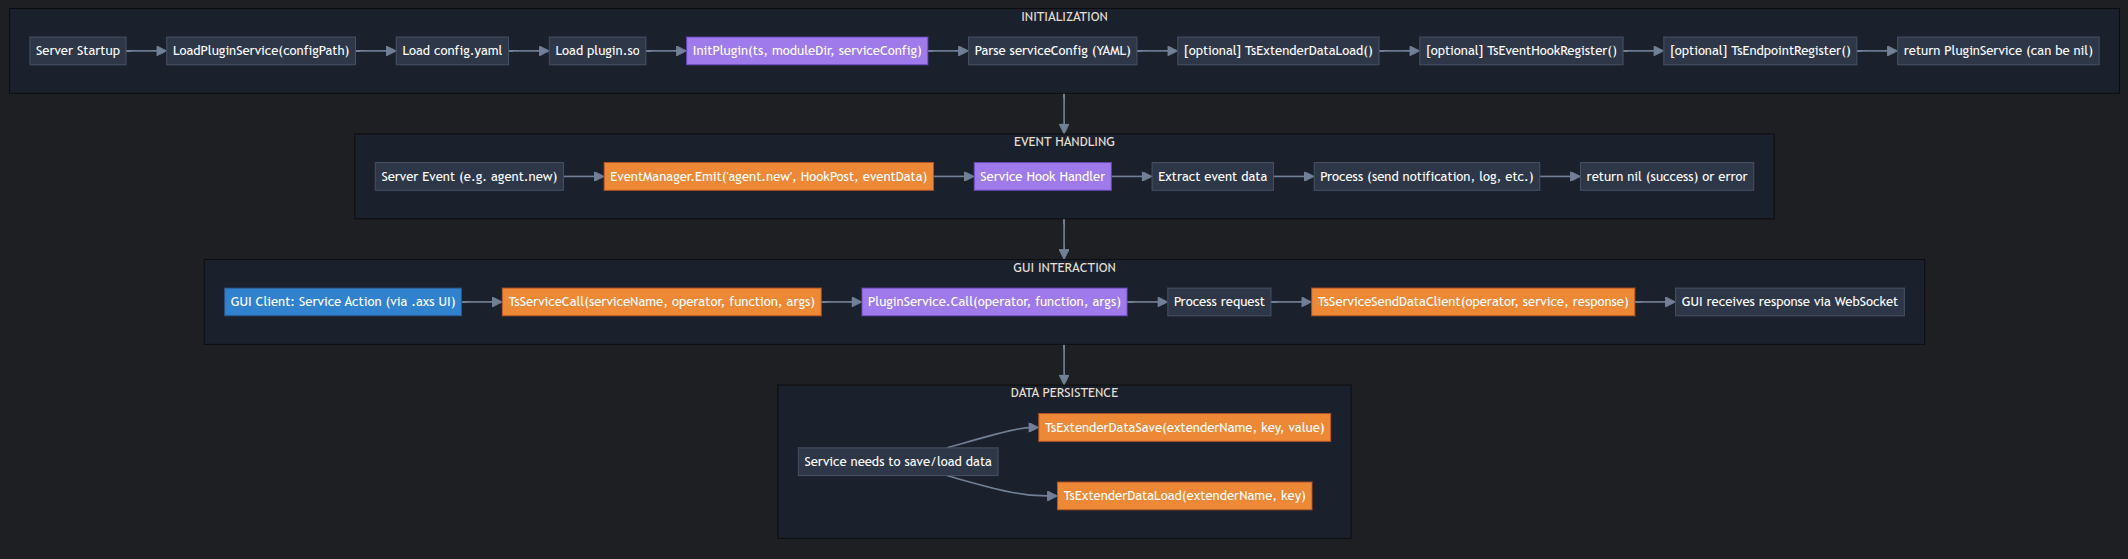Click the blue GUI Client Service Action node

click(x=343, y=302)
